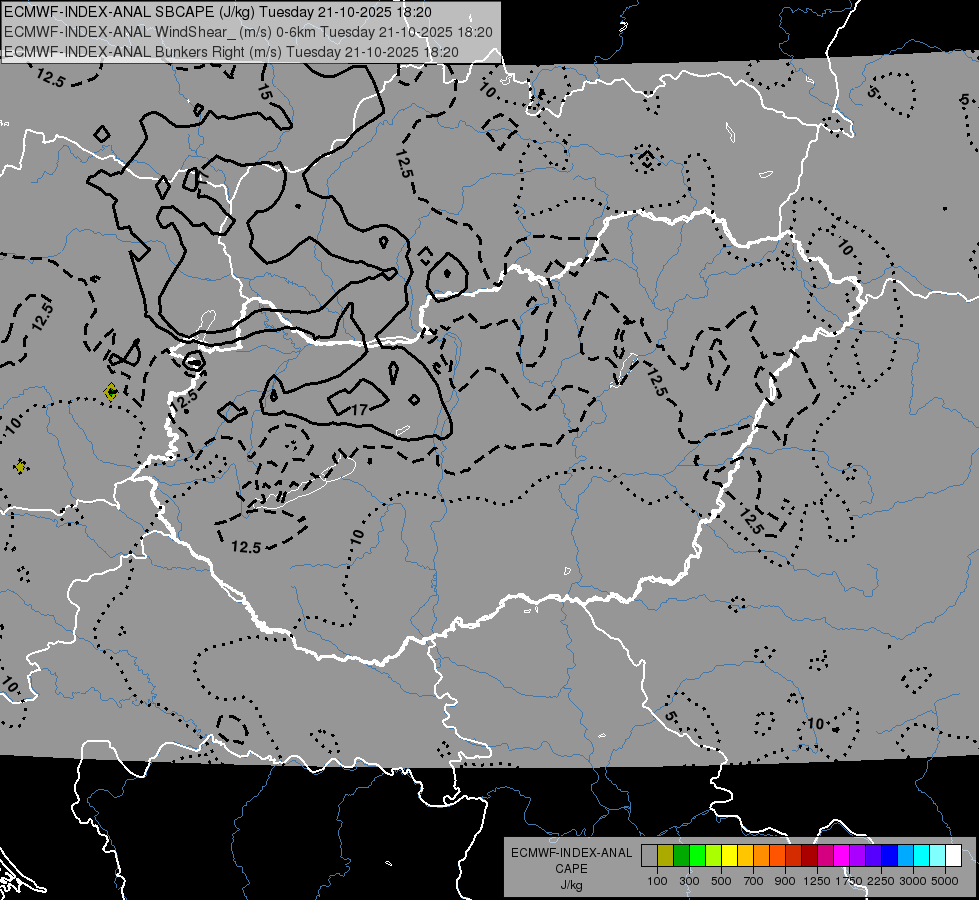Select the bright cyan legend swatch
The image size is (979, 900).
pyautogui.click(x=922, y=855)
